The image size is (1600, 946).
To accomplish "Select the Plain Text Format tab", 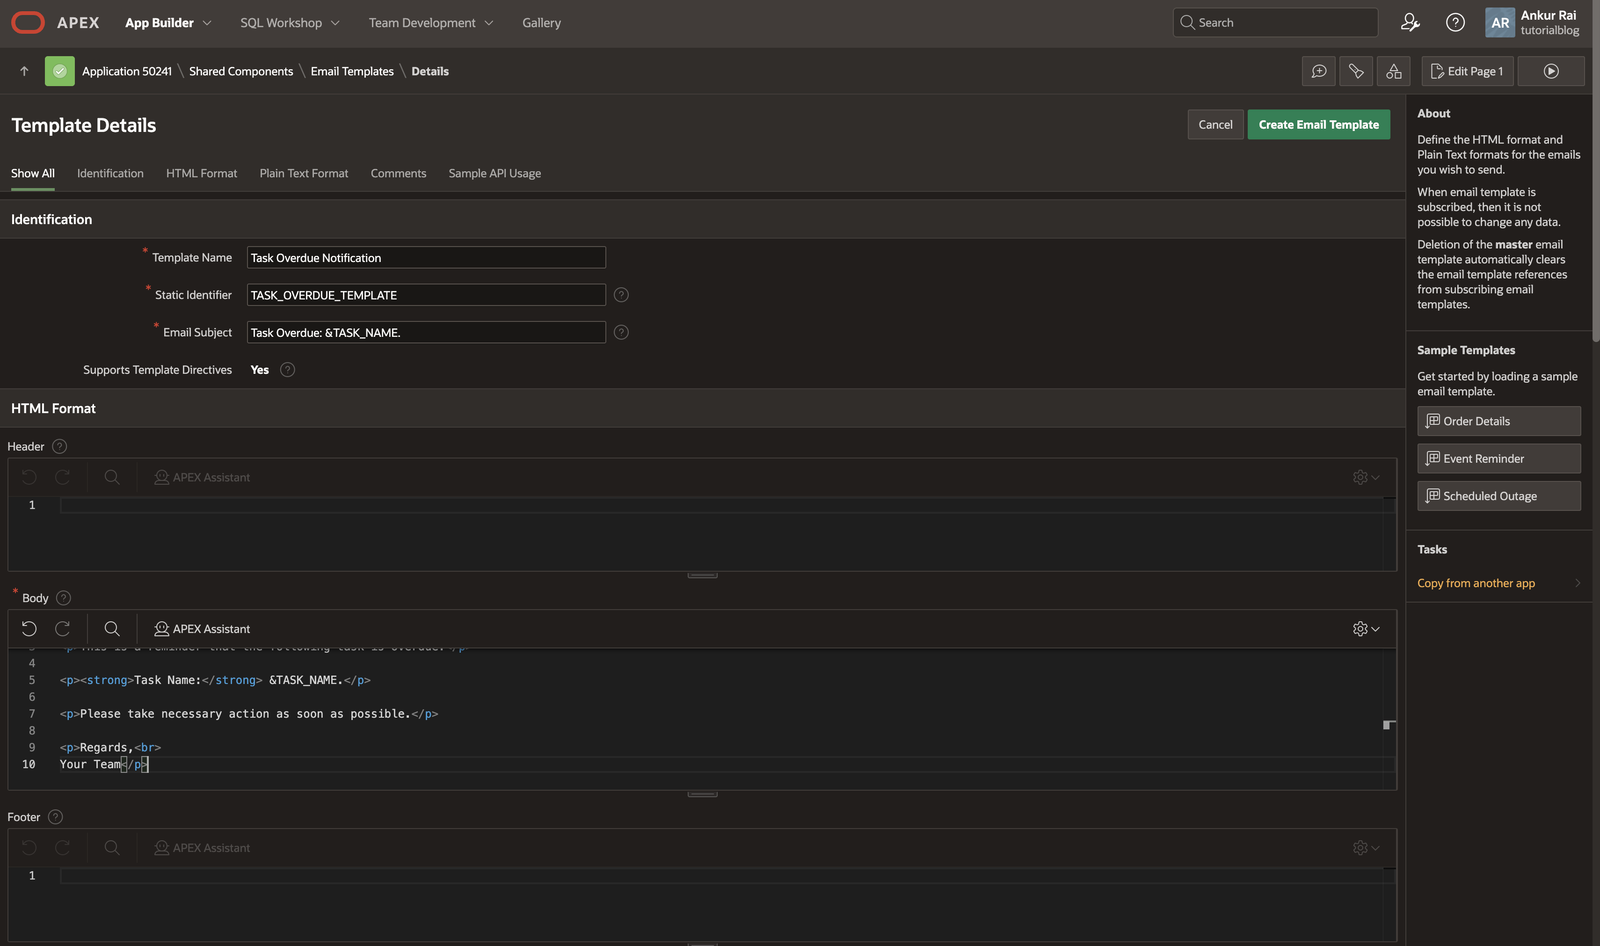I will tap(304, 174).
